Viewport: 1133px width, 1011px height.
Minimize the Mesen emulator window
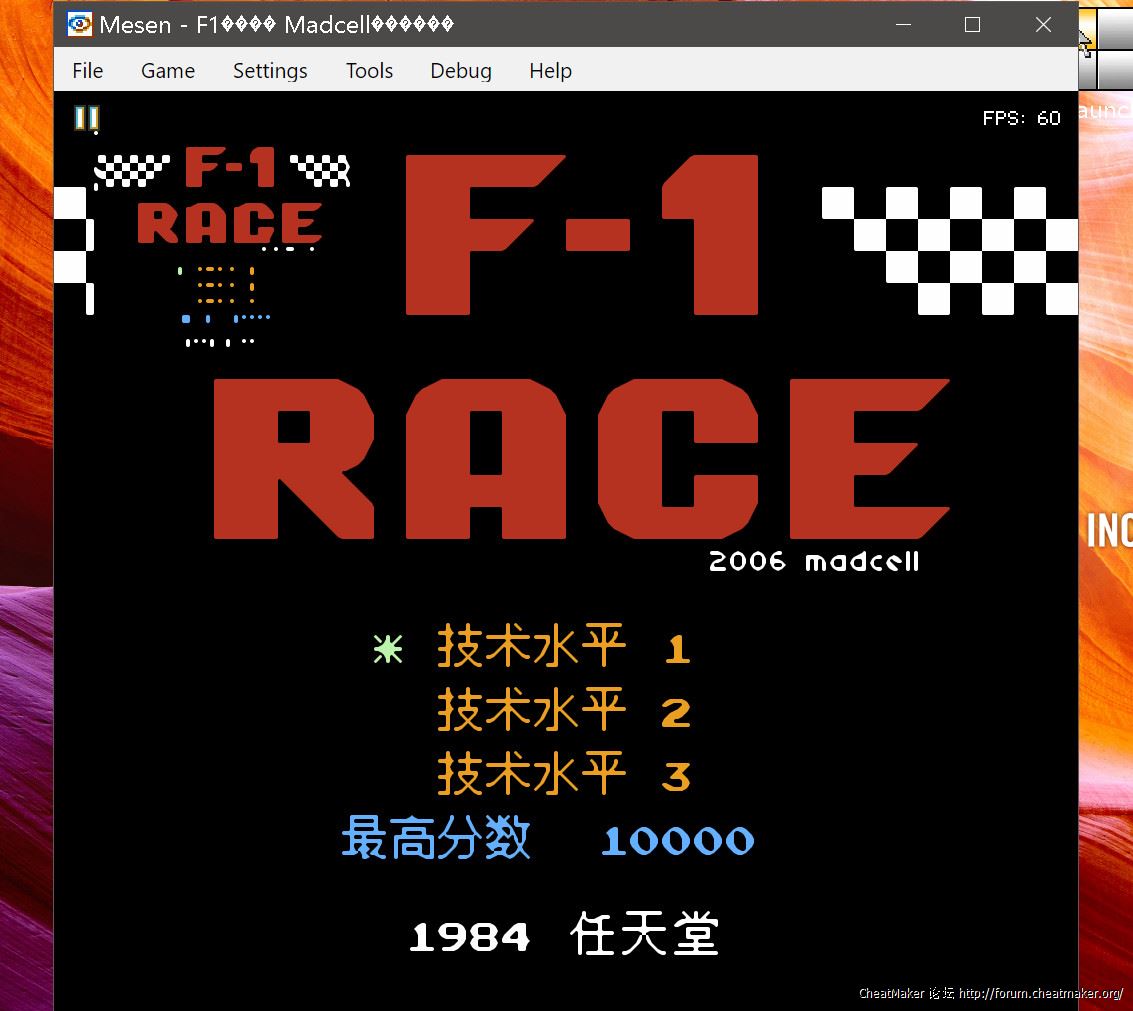(x=901, y=25)
